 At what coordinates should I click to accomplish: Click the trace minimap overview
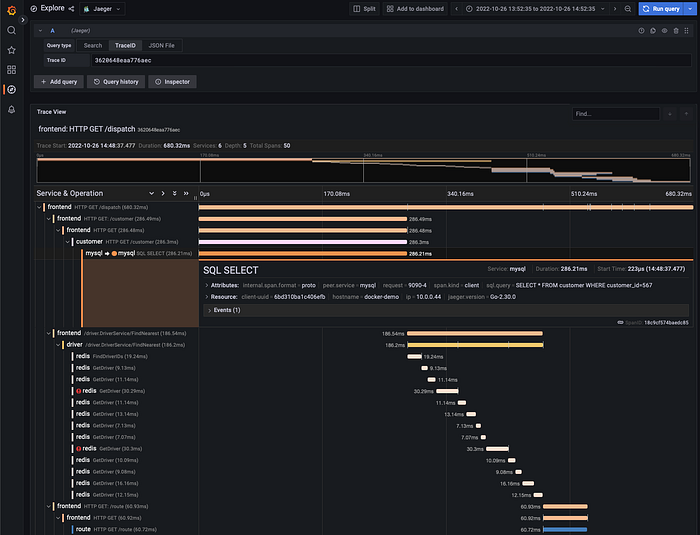pyautogui.click(x=363, y=170)
